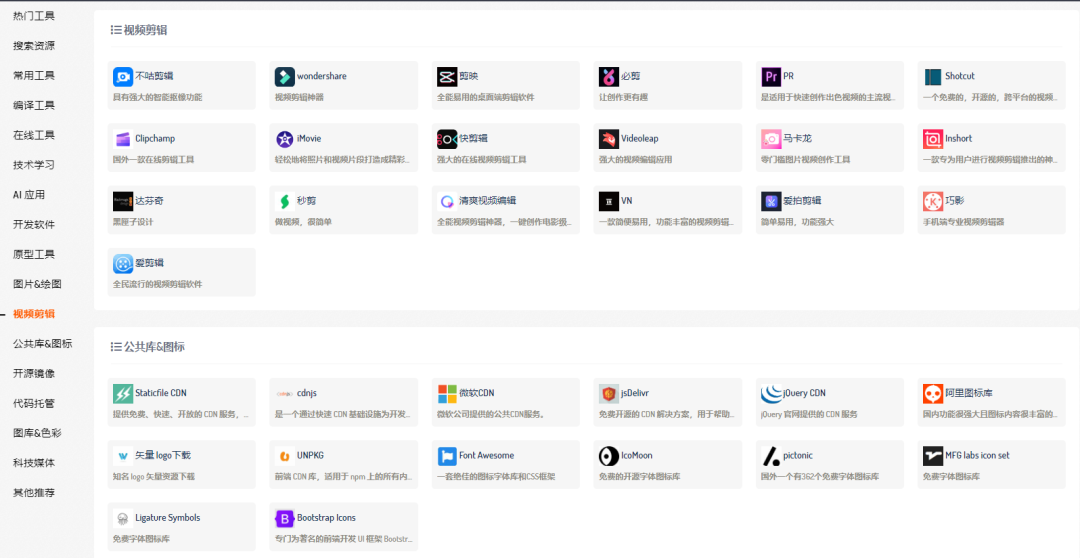Image resolution: width=1080 pixels, height=558 pixels.
Task: Open 开源镜像 sidebar category
Action: [x=34, y=373]
